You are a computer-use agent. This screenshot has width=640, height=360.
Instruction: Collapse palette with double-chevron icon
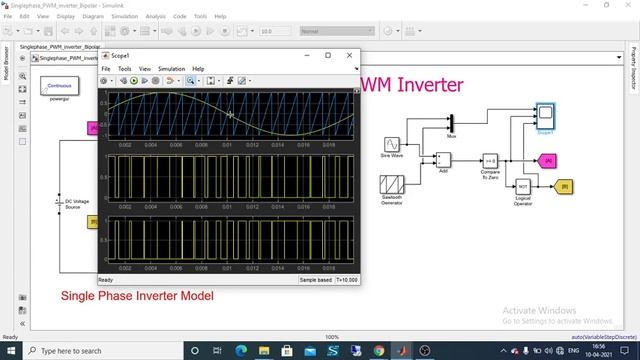(x=22, y=324)
